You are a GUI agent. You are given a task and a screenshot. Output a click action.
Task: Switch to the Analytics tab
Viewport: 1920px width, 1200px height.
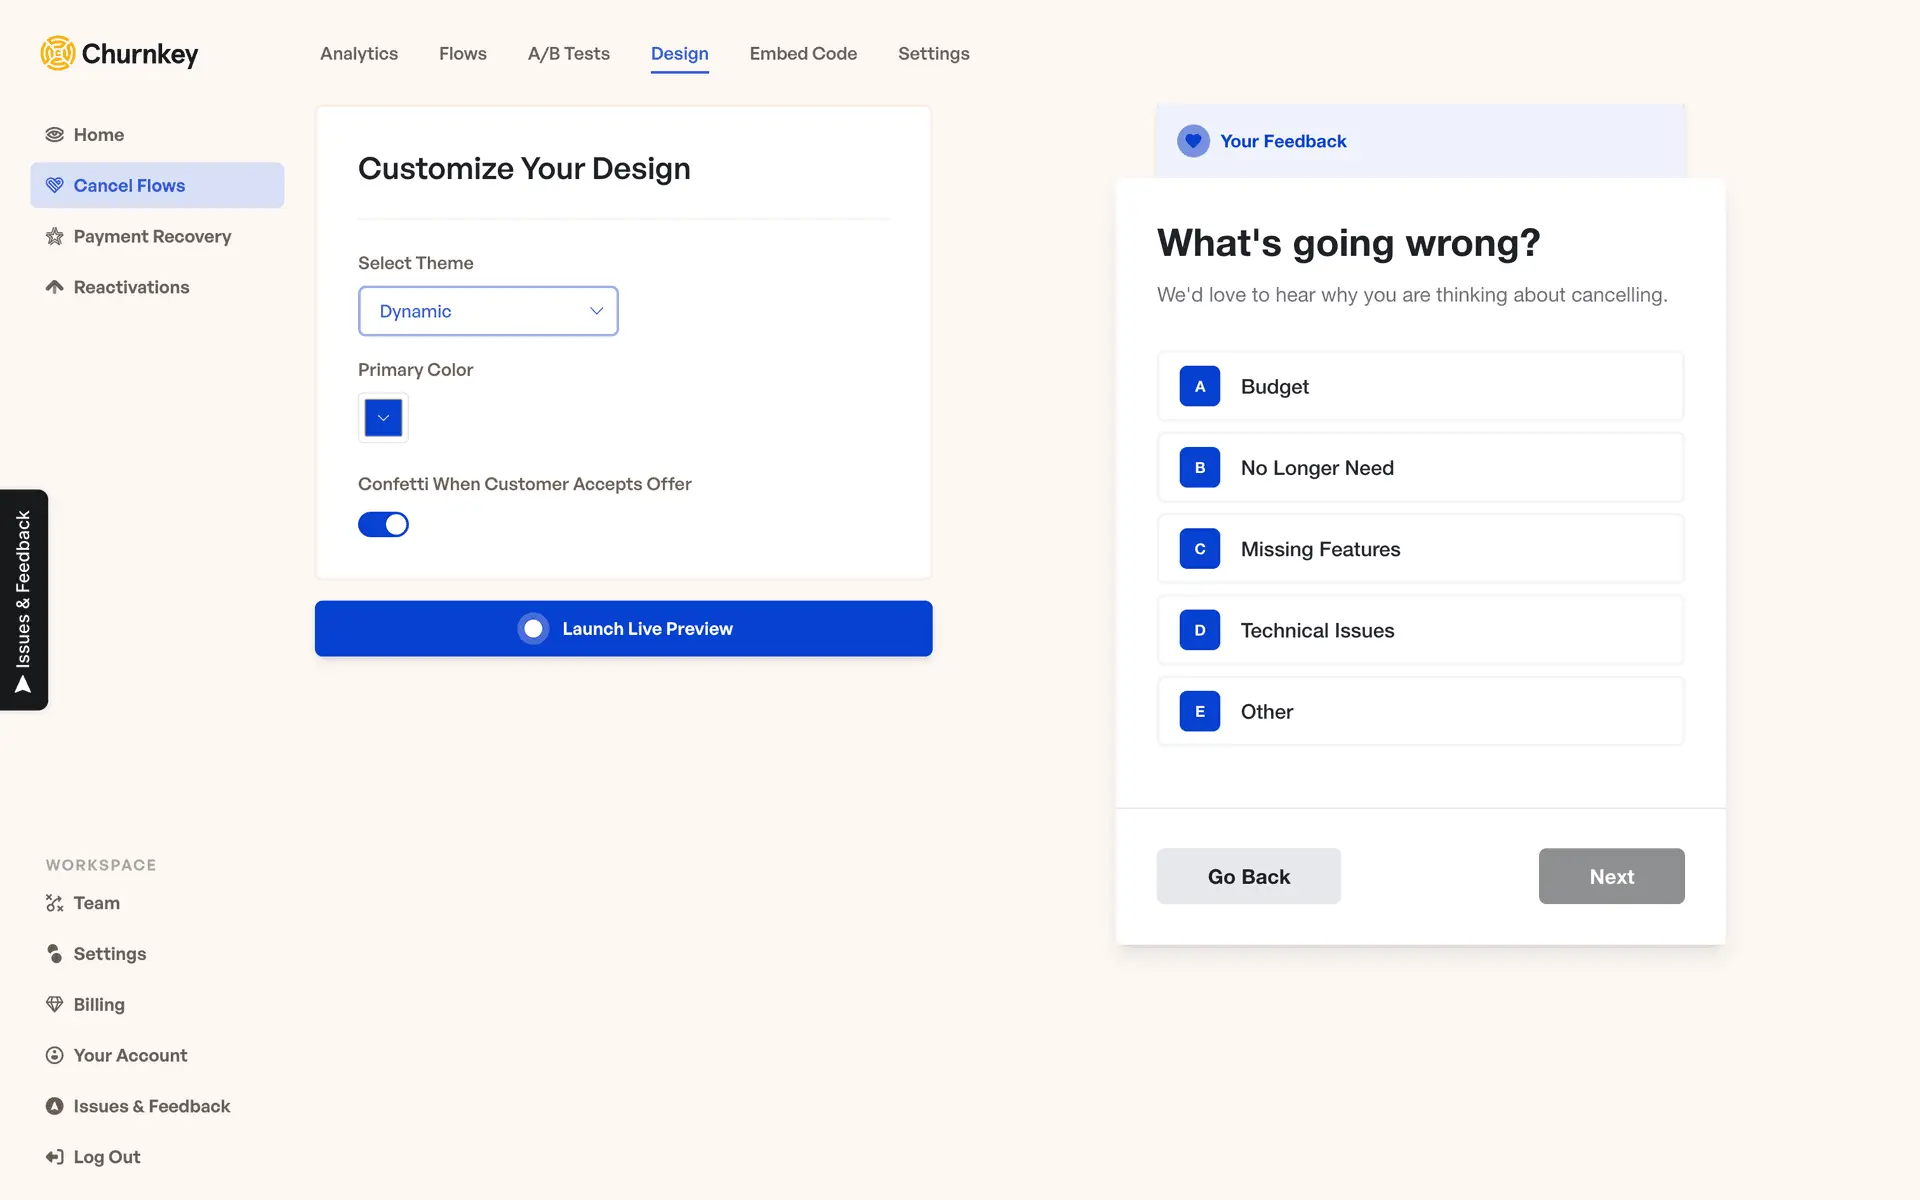(x=359, y=54)
